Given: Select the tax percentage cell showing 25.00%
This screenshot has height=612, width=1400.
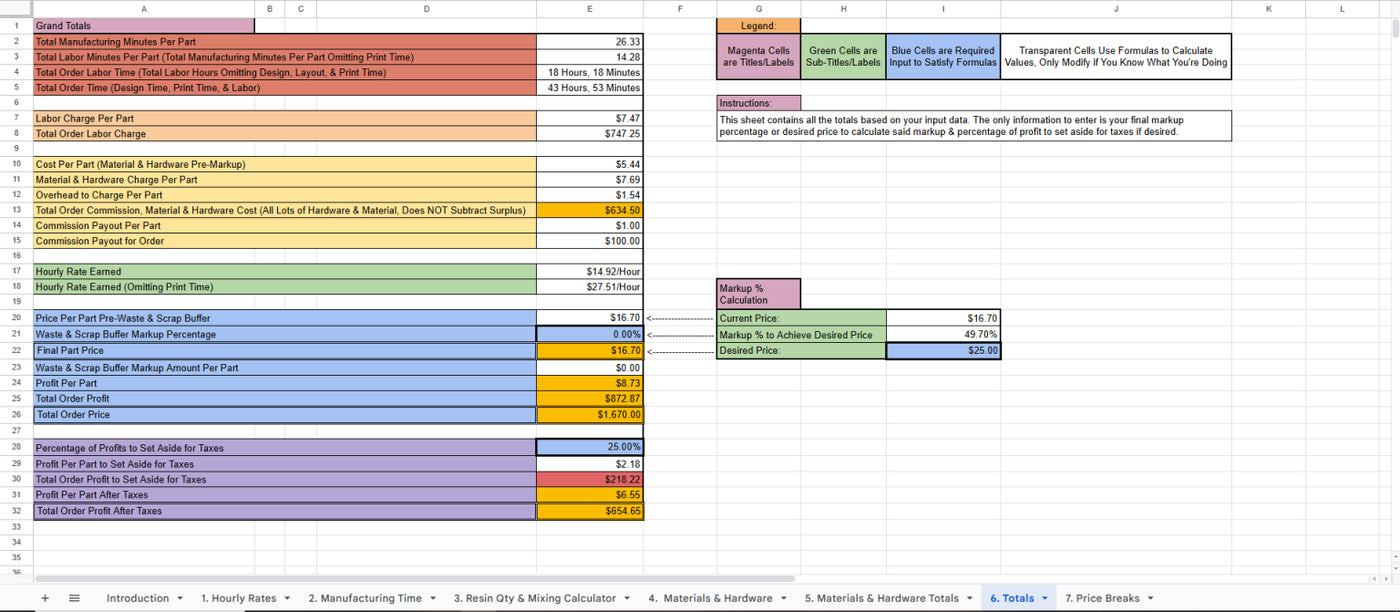Looking at the screenshot, I should pyautogui.click(x=589, y=447).
